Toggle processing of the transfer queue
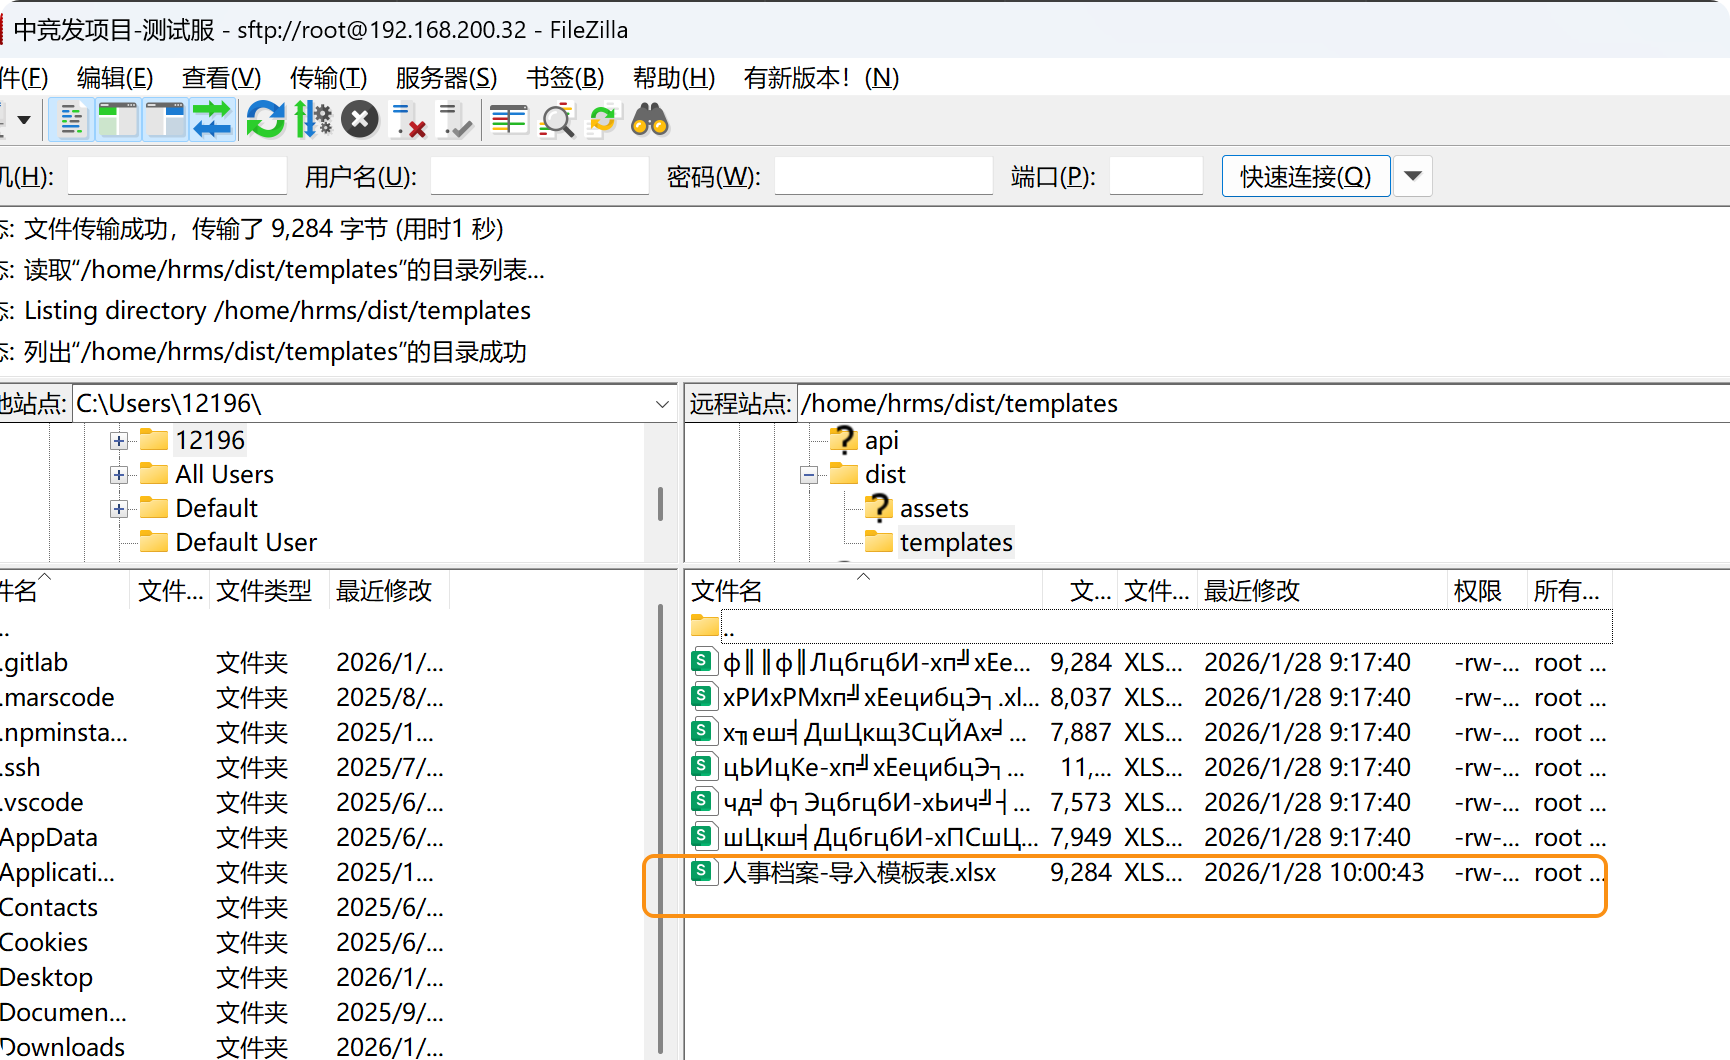 [x=313, y=121]
